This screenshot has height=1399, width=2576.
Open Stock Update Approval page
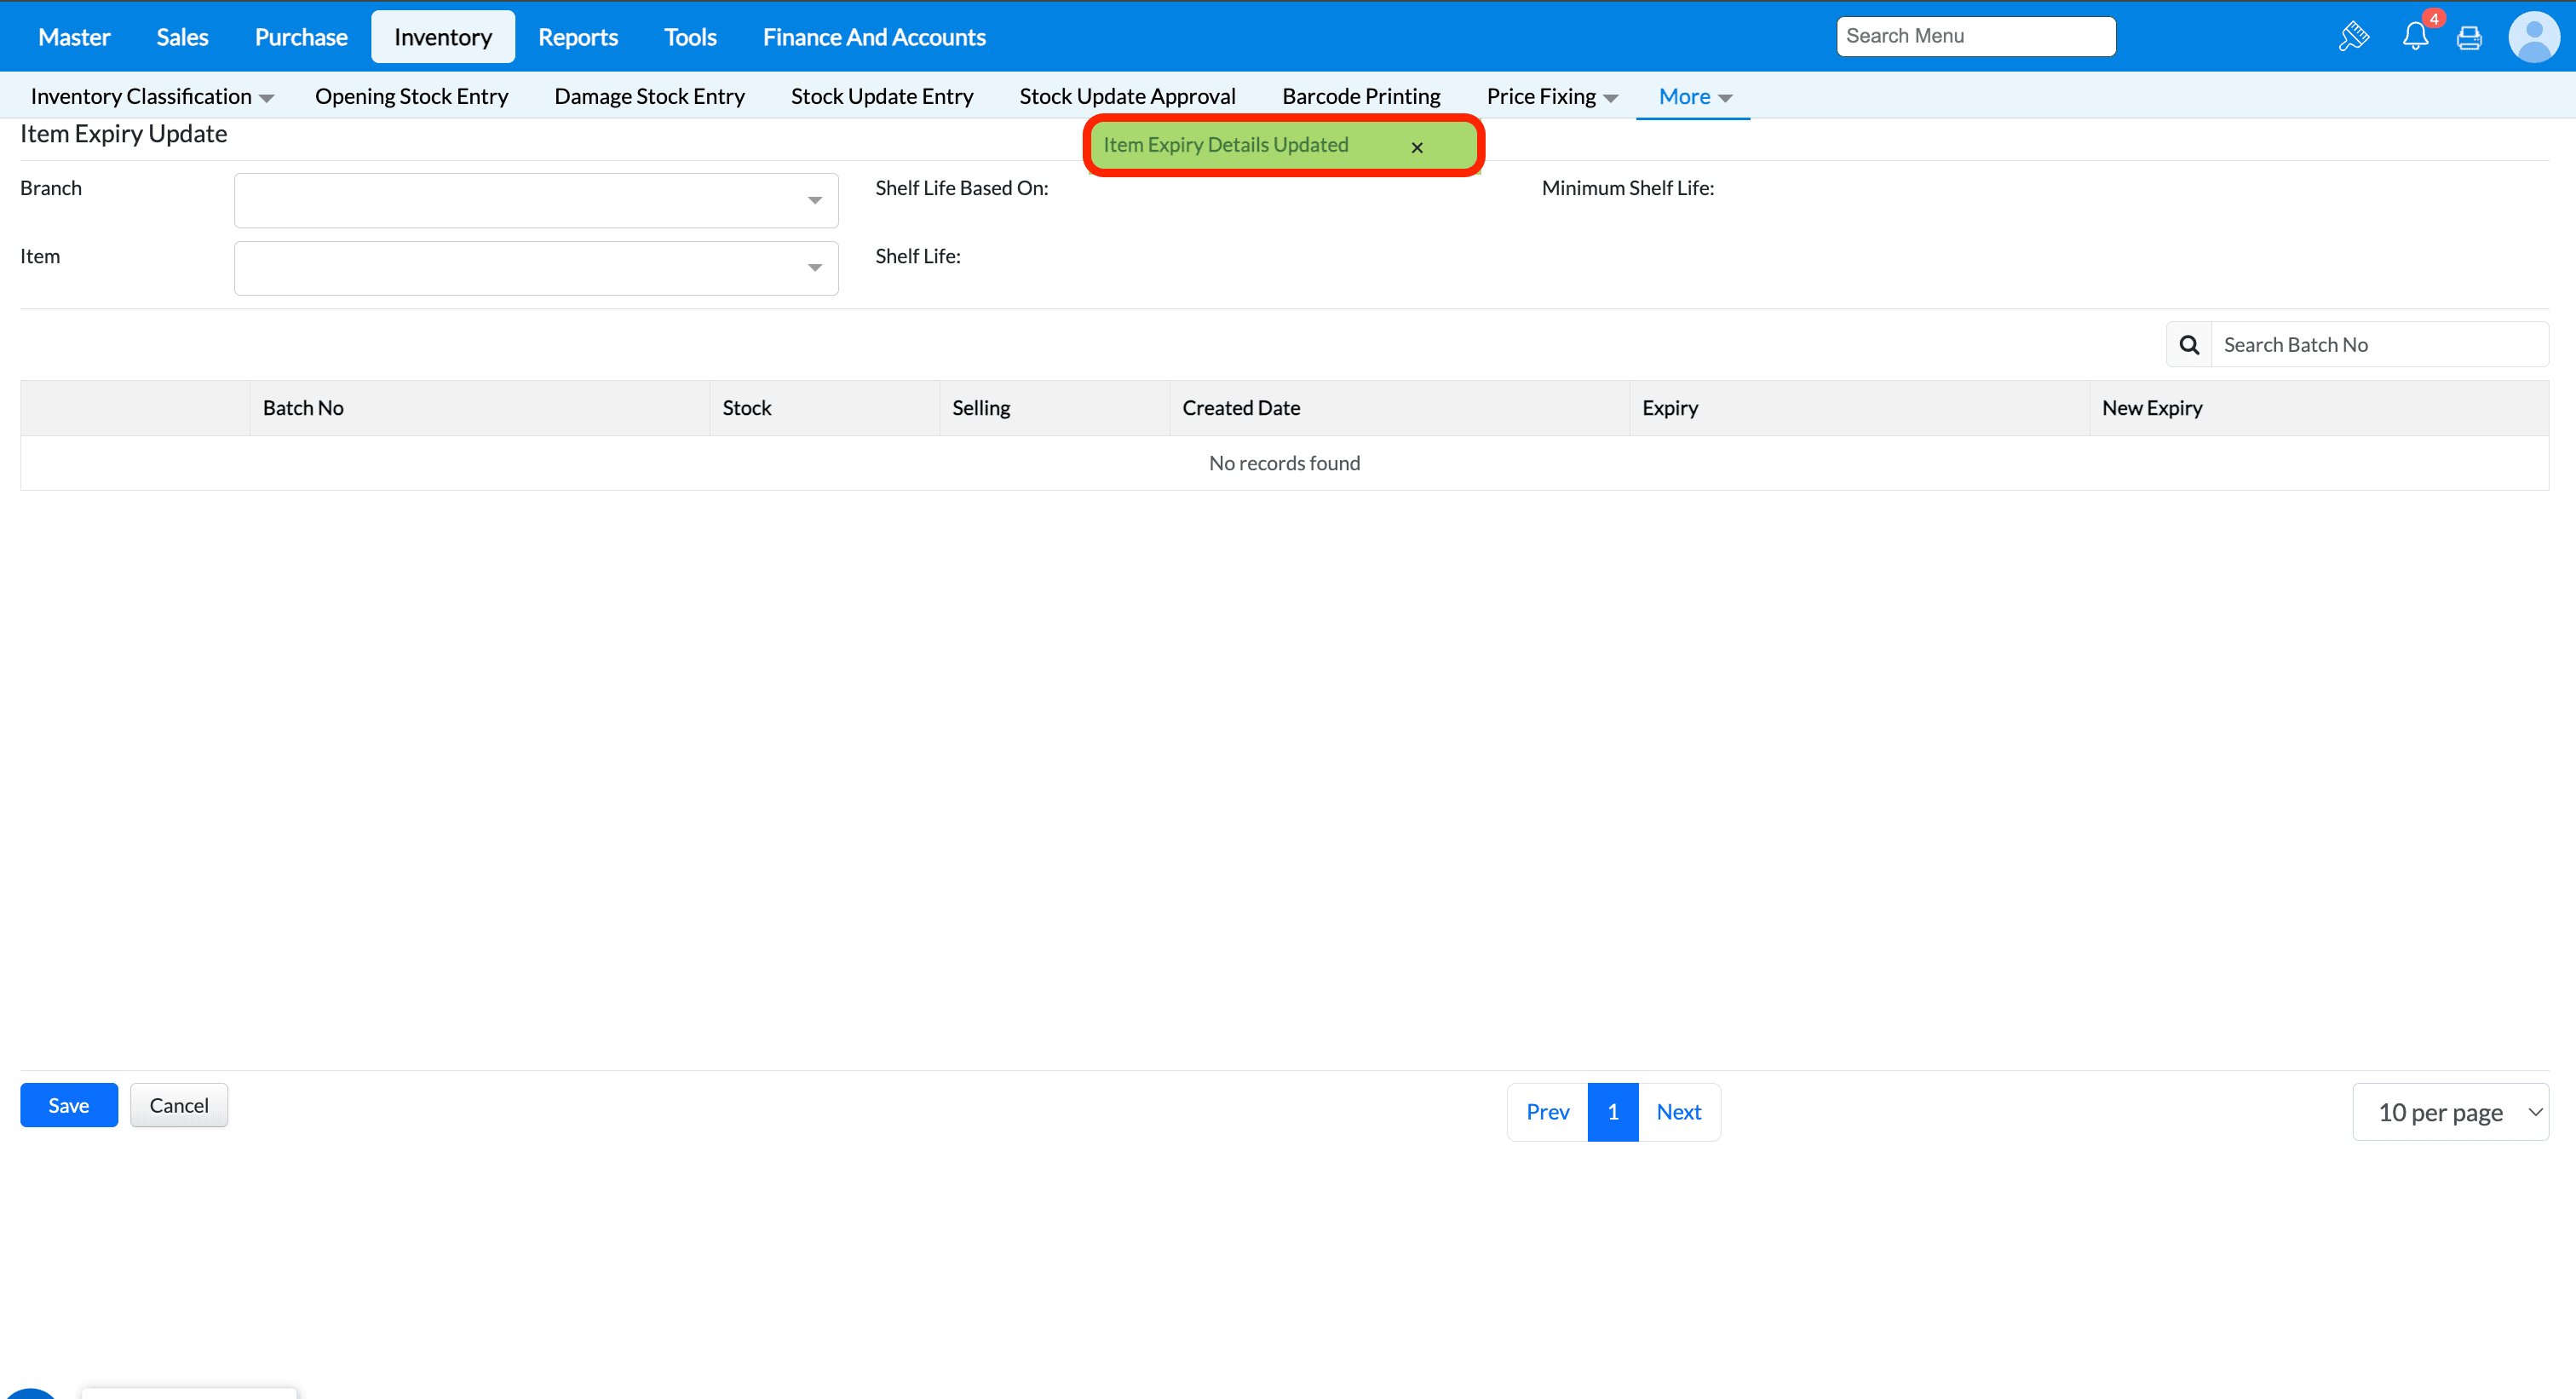[x=1127, y=97]
